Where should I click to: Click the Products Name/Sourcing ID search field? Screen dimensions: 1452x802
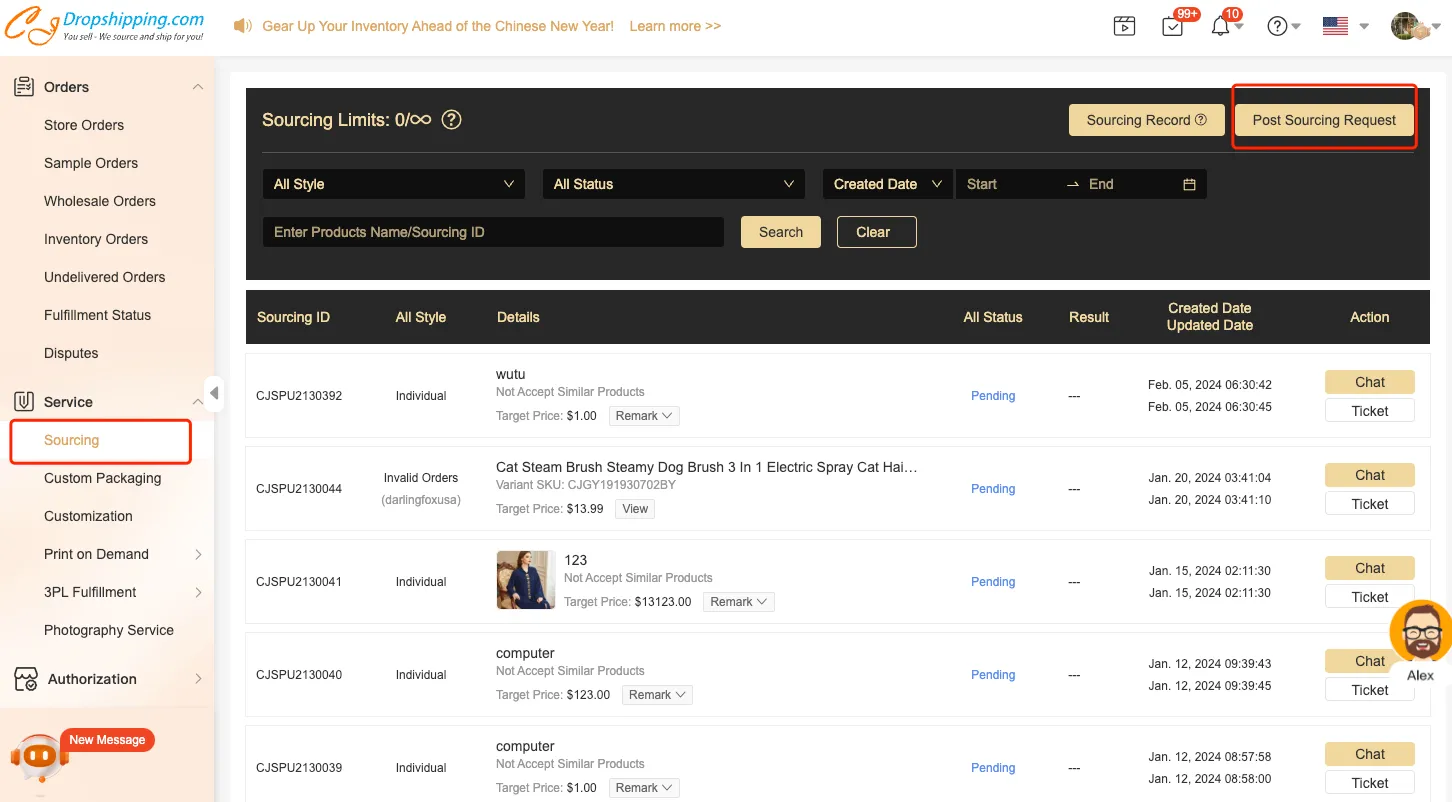pyautogui.click(x=493, y=232)
